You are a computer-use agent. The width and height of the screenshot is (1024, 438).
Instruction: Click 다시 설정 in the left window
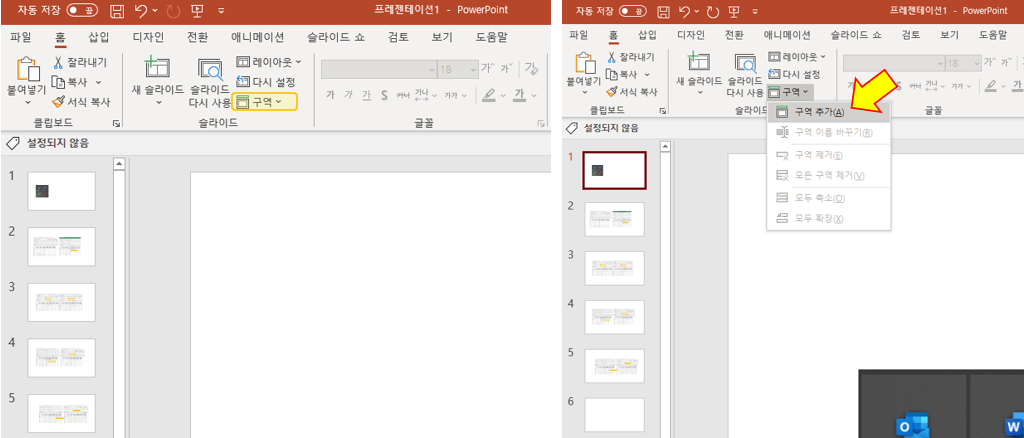click(266, 82)
